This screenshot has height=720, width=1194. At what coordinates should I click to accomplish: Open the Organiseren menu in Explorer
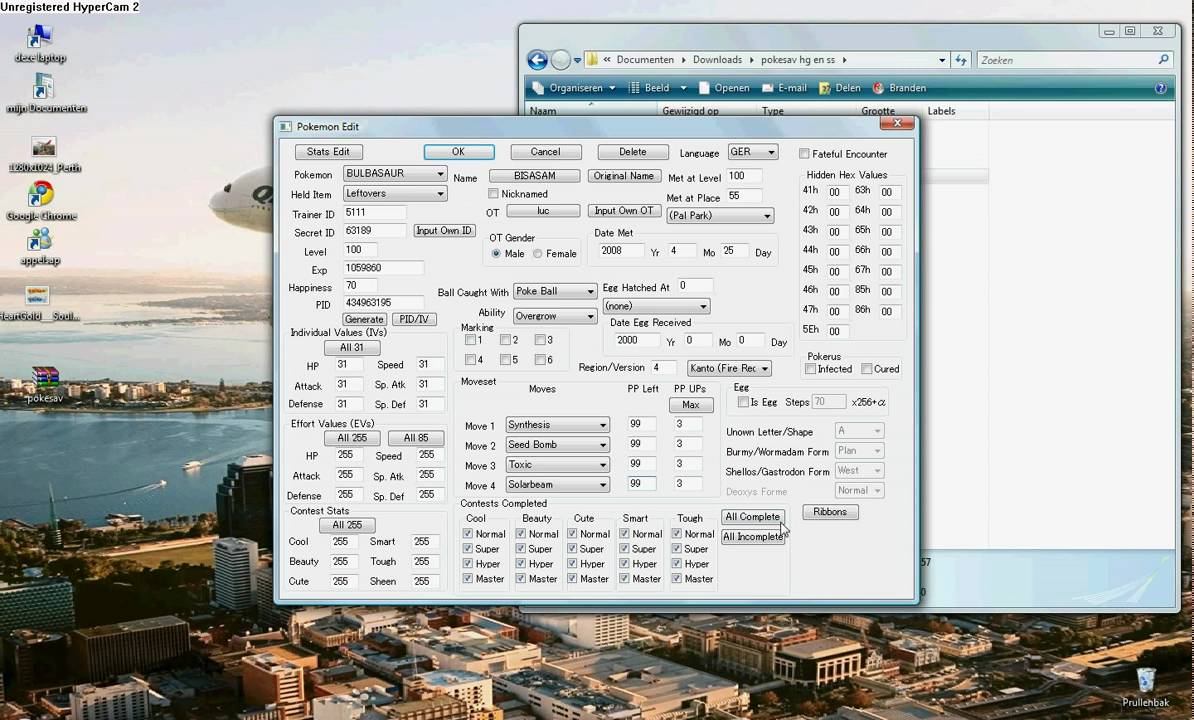(575, 88)
